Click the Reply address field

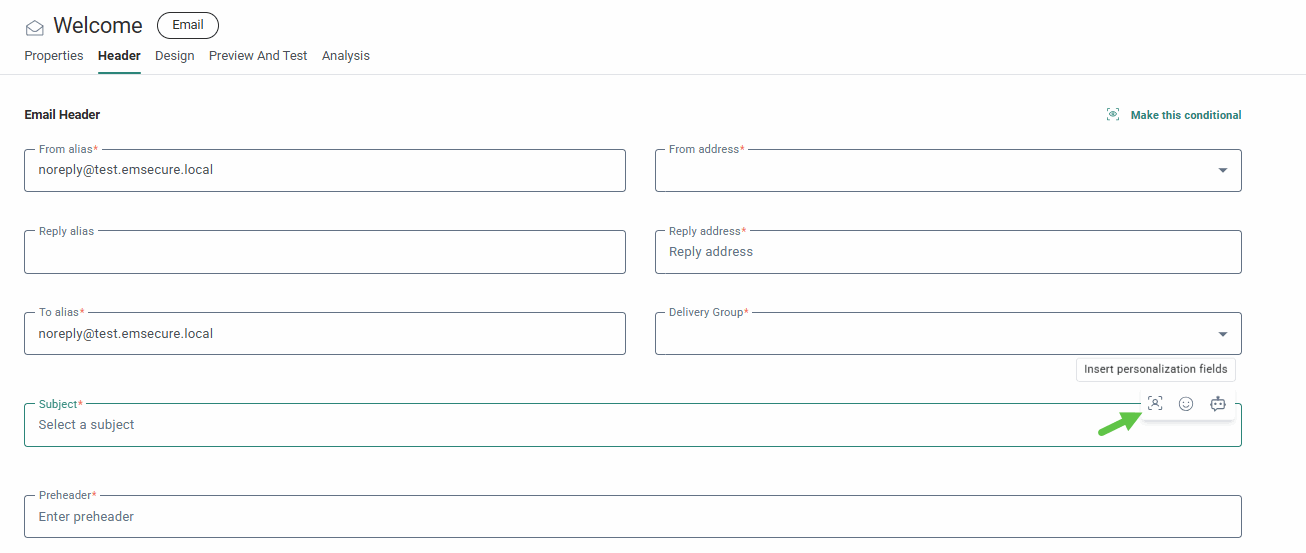[948, 253]
